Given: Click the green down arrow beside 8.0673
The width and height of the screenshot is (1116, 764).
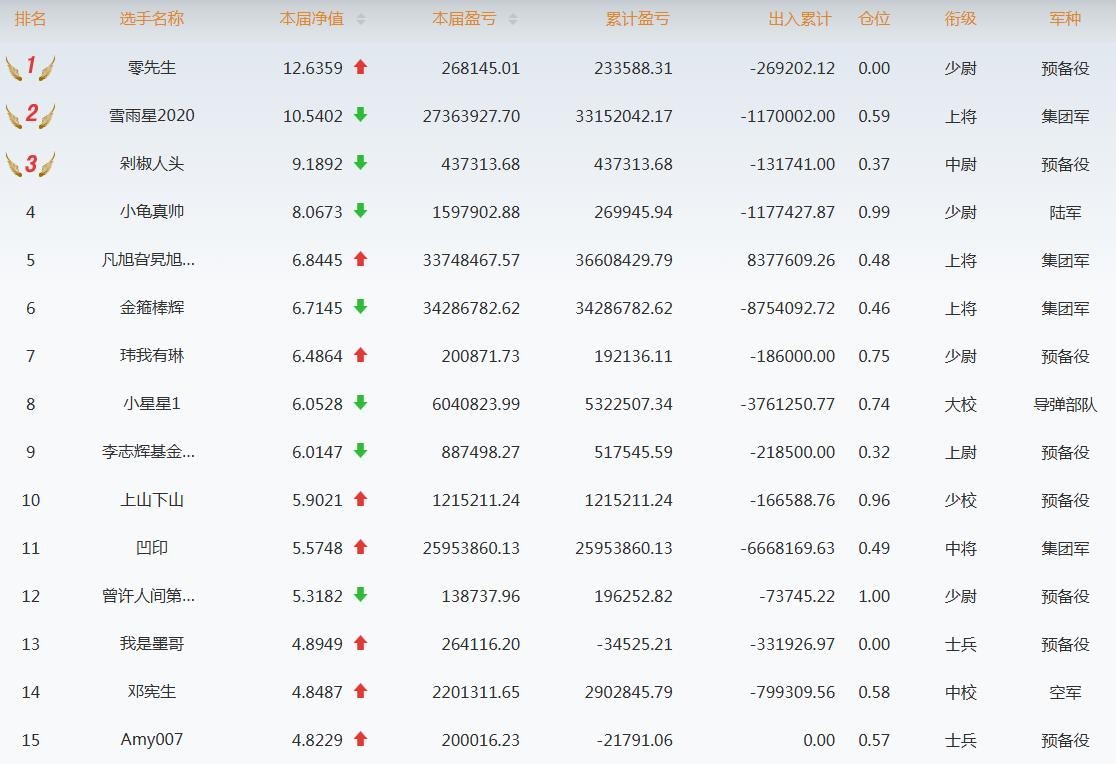Looking at the screenshot, I should (361, 212).
